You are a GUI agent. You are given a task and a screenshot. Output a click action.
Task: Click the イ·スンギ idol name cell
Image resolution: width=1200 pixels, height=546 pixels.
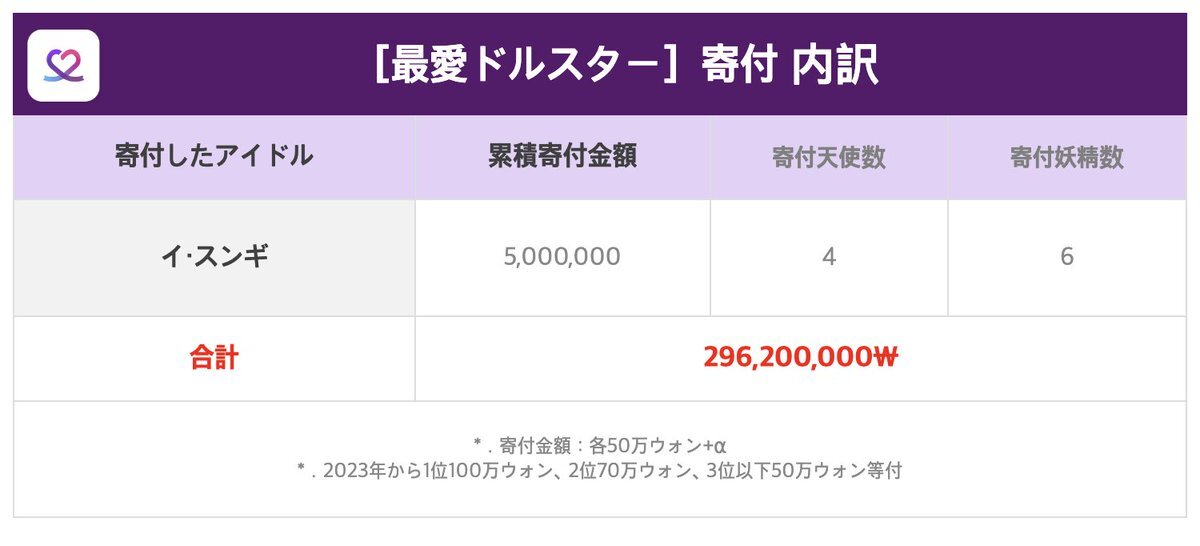[214, 257]
